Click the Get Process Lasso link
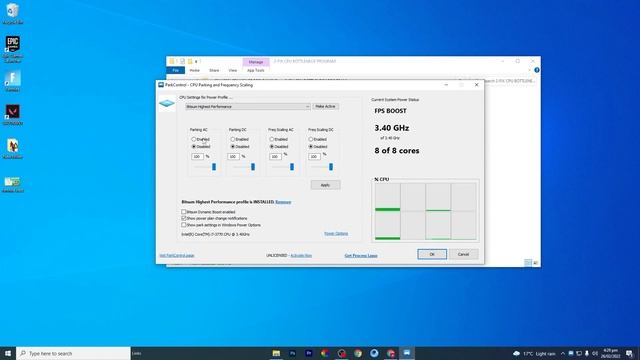The height and width of the screenshot is (360, 640). [x=361, y=256]
